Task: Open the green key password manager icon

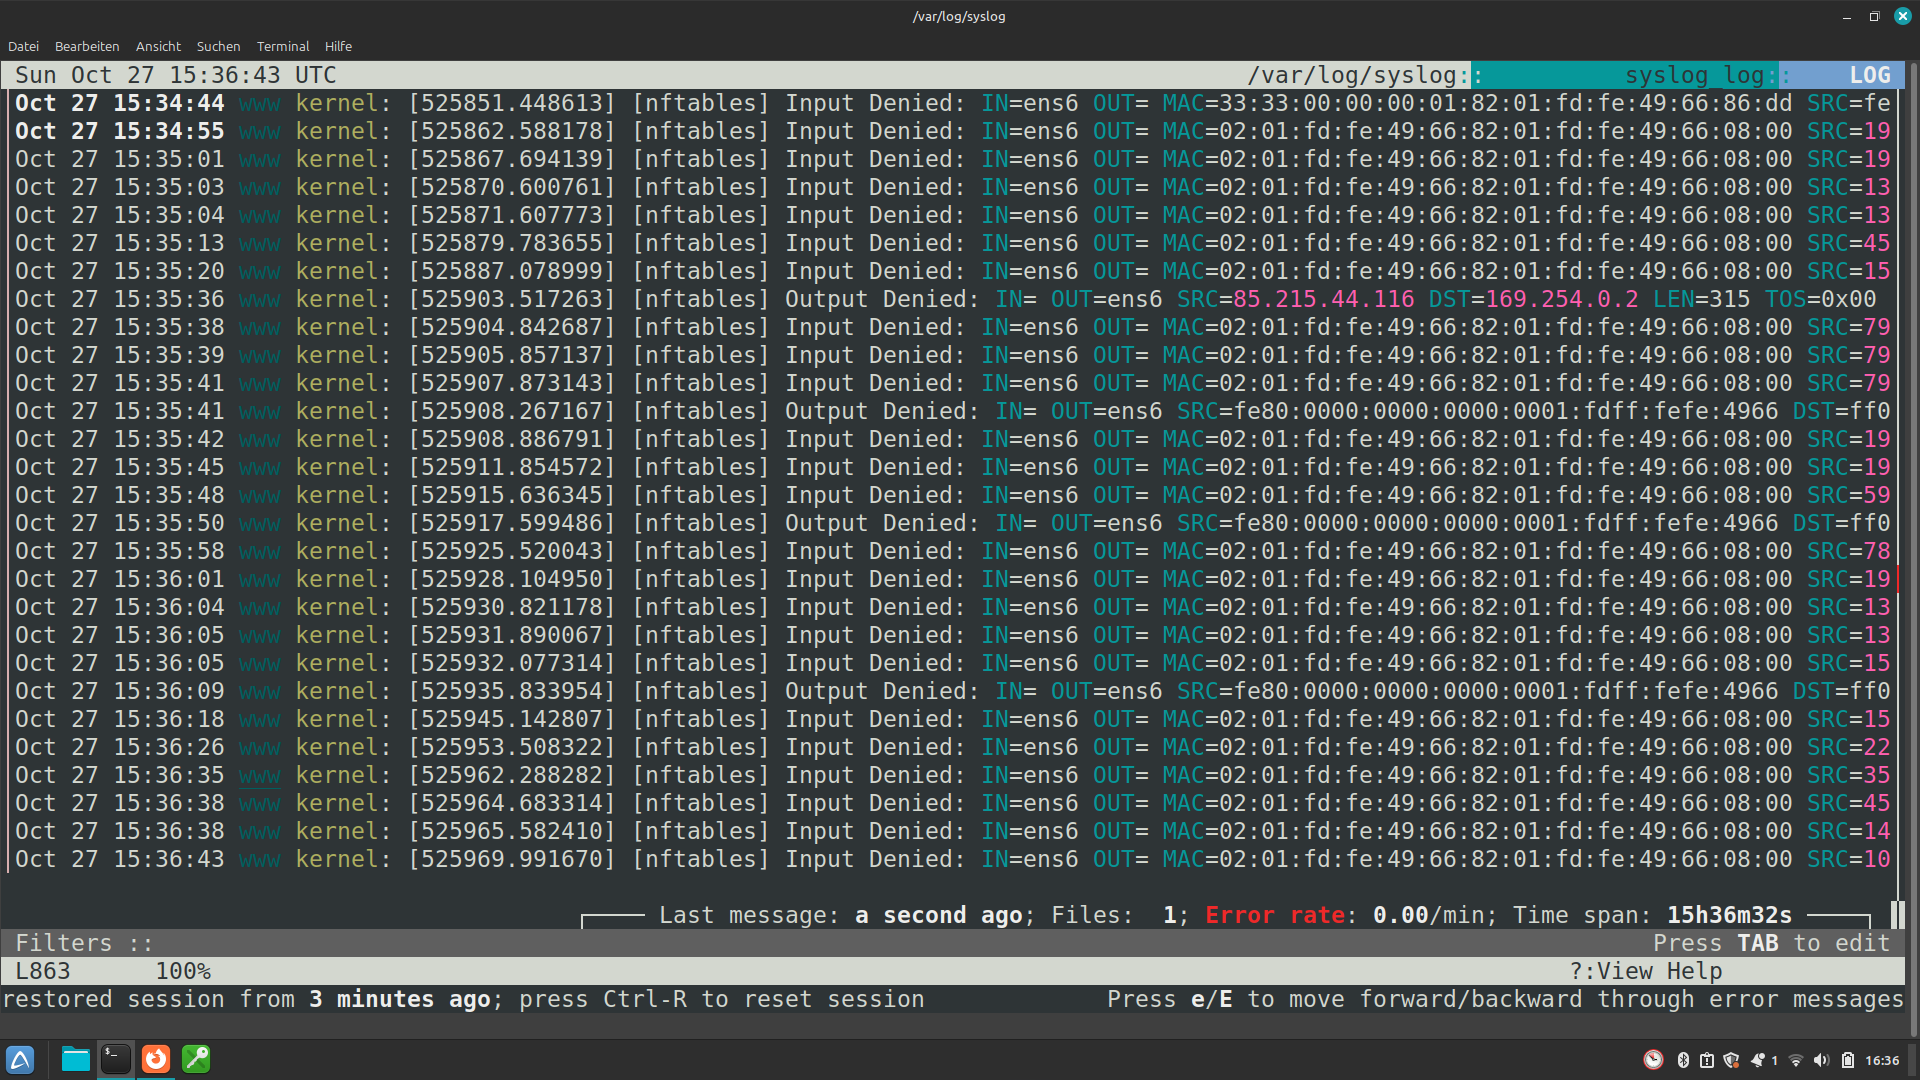Action: pyautogui.click(x=196, y=1060)
